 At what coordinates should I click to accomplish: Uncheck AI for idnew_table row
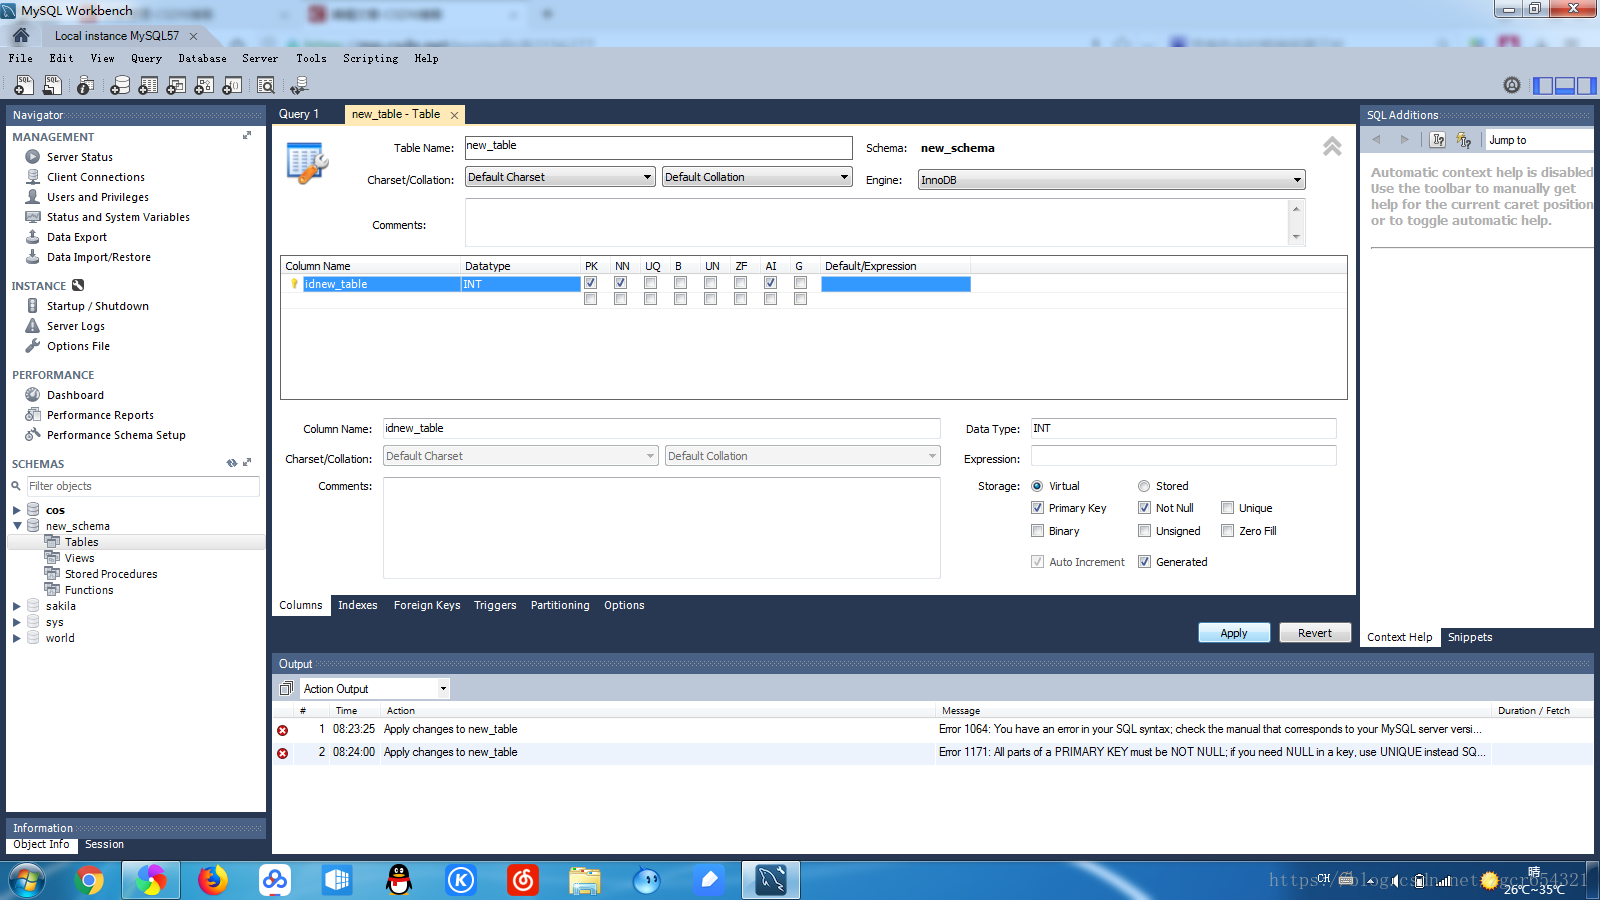point(770,283)
